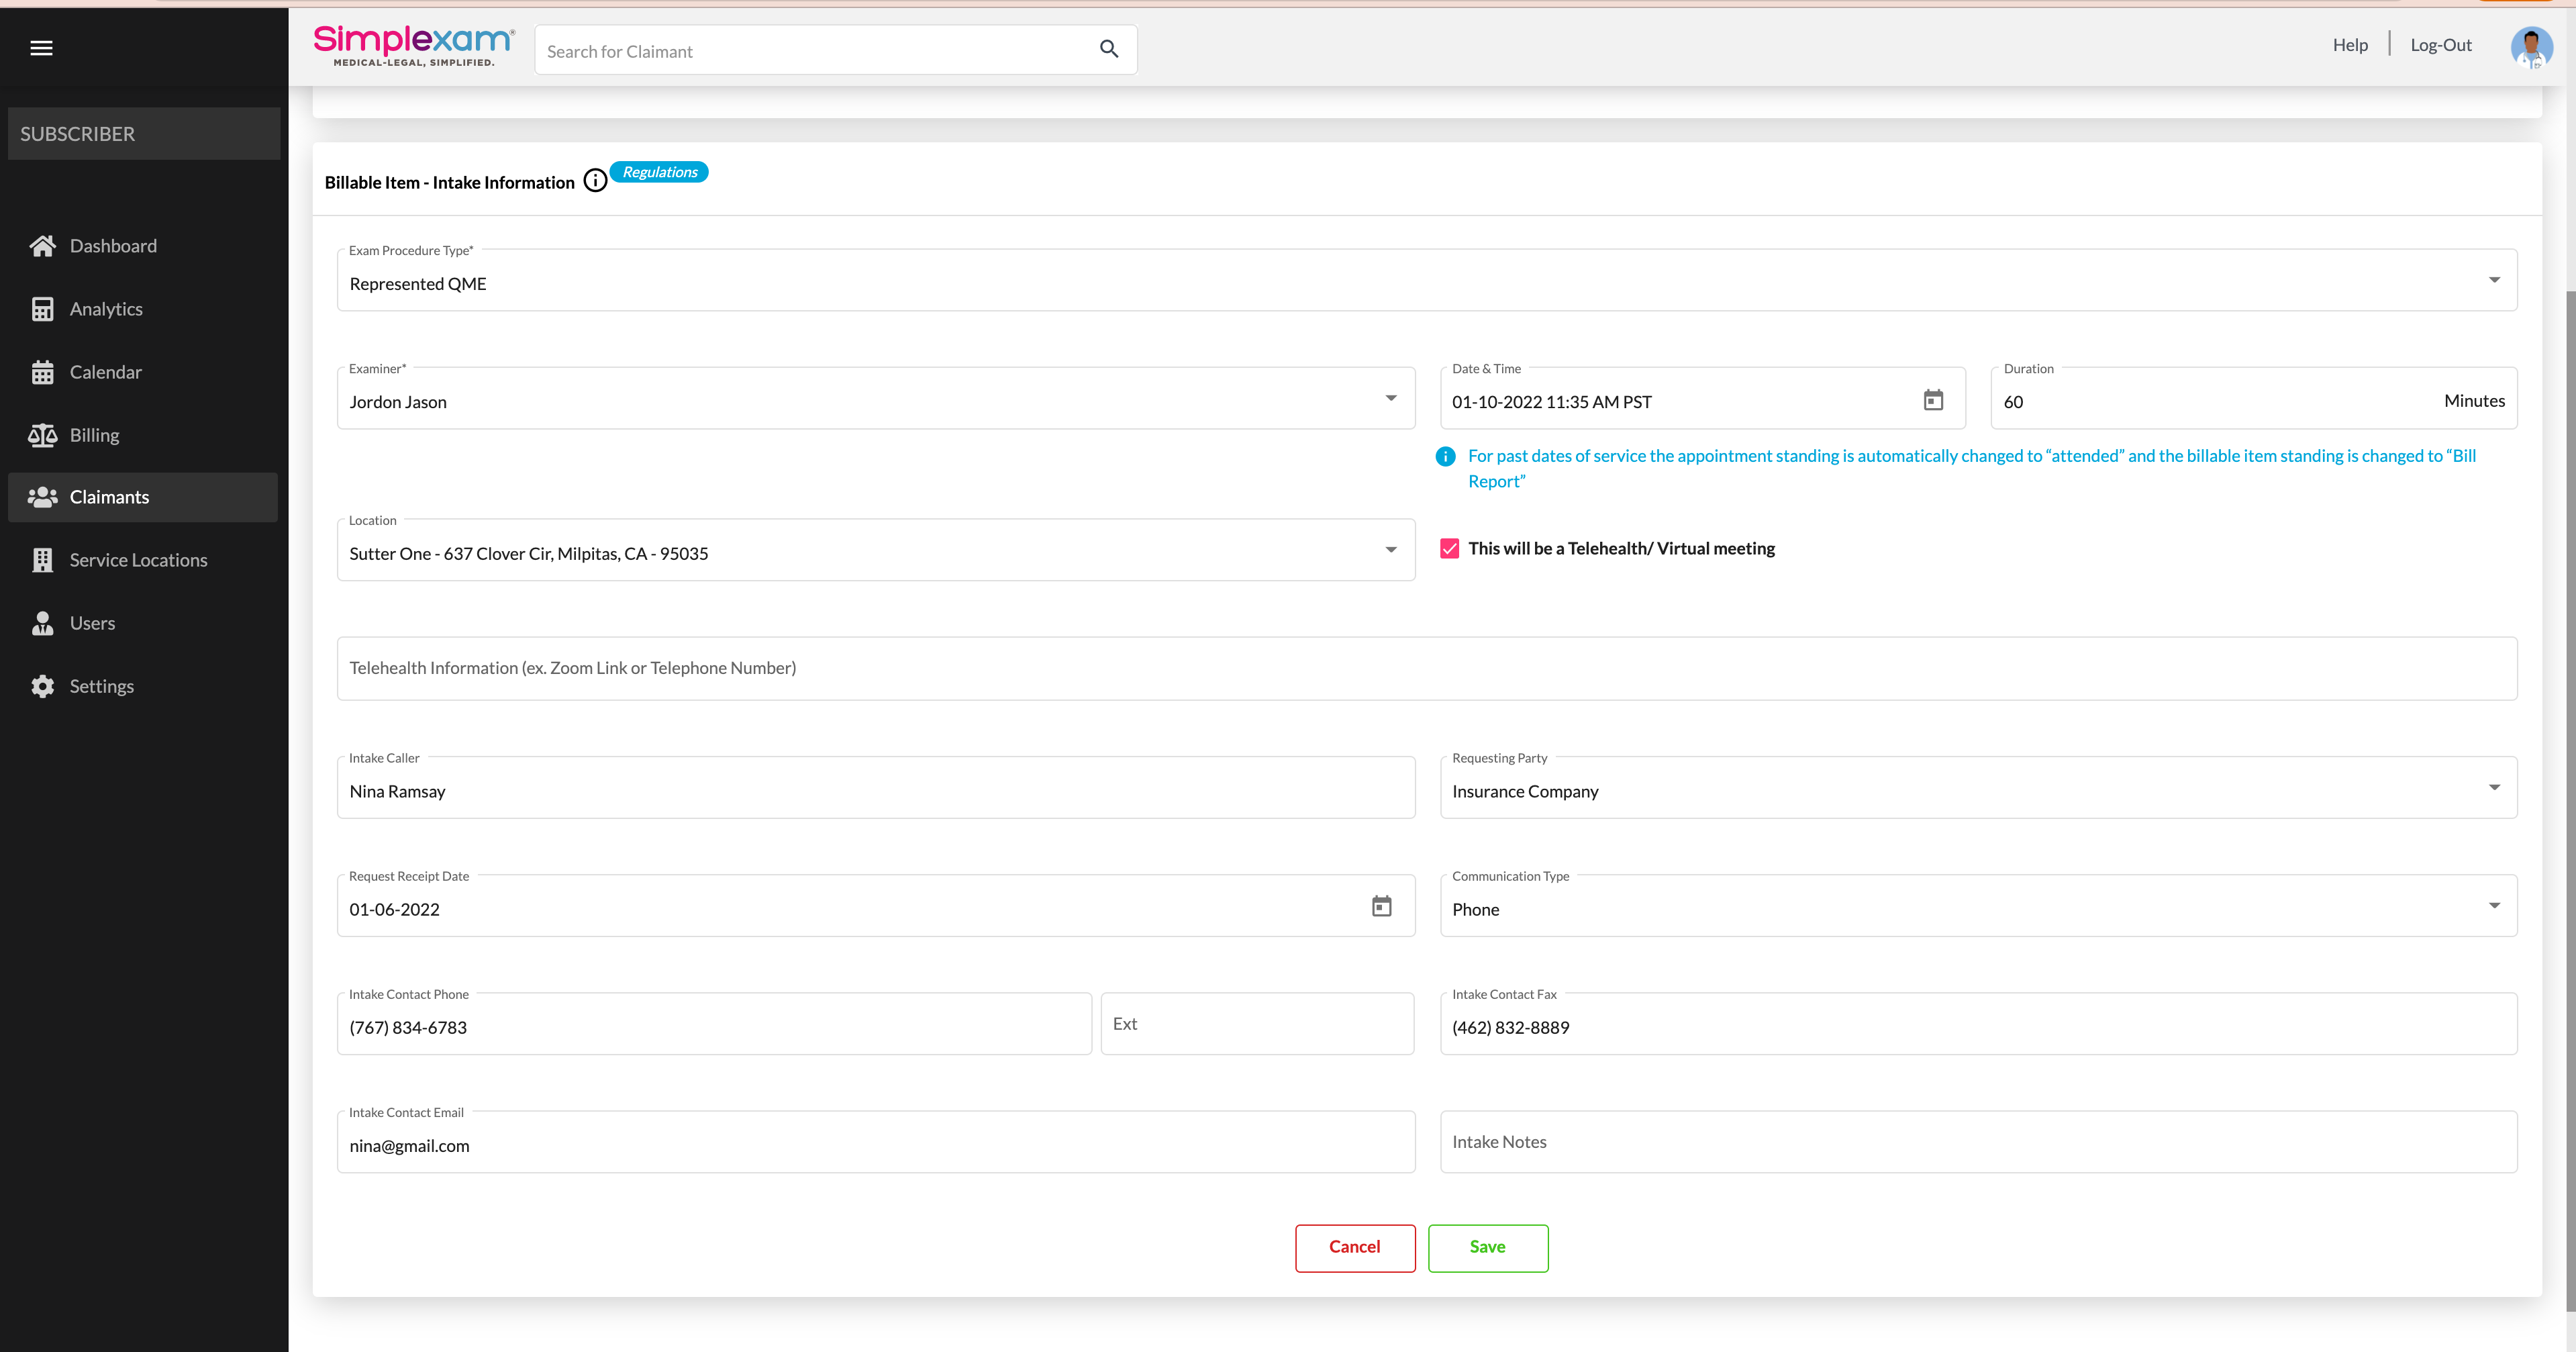Click the Save button
The width and height of the screenshot is (2576, 1352).
(x=1487, y=1247)
